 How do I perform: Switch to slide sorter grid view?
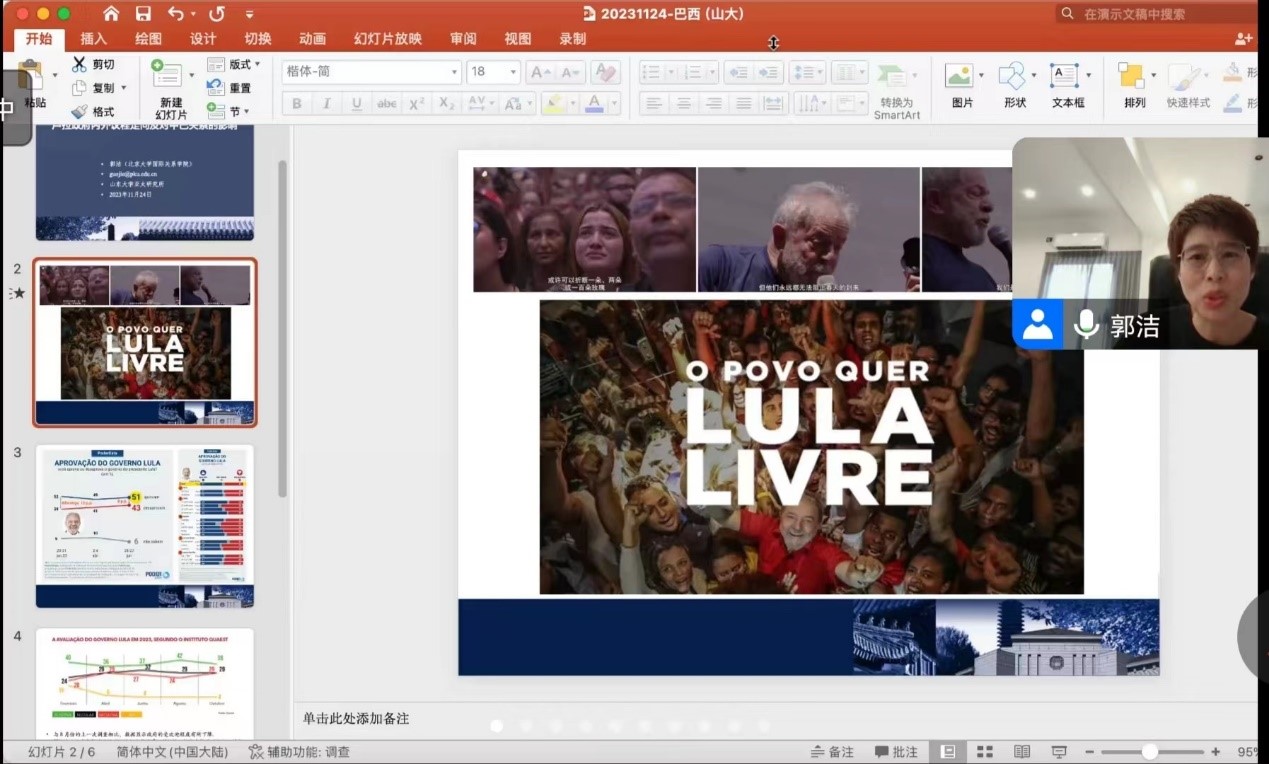(984, 752)
